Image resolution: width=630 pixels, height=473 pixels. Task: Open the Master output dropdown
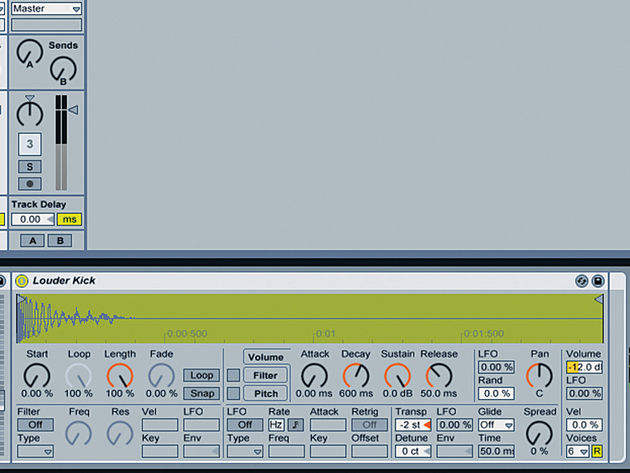(x=47, y=8)
